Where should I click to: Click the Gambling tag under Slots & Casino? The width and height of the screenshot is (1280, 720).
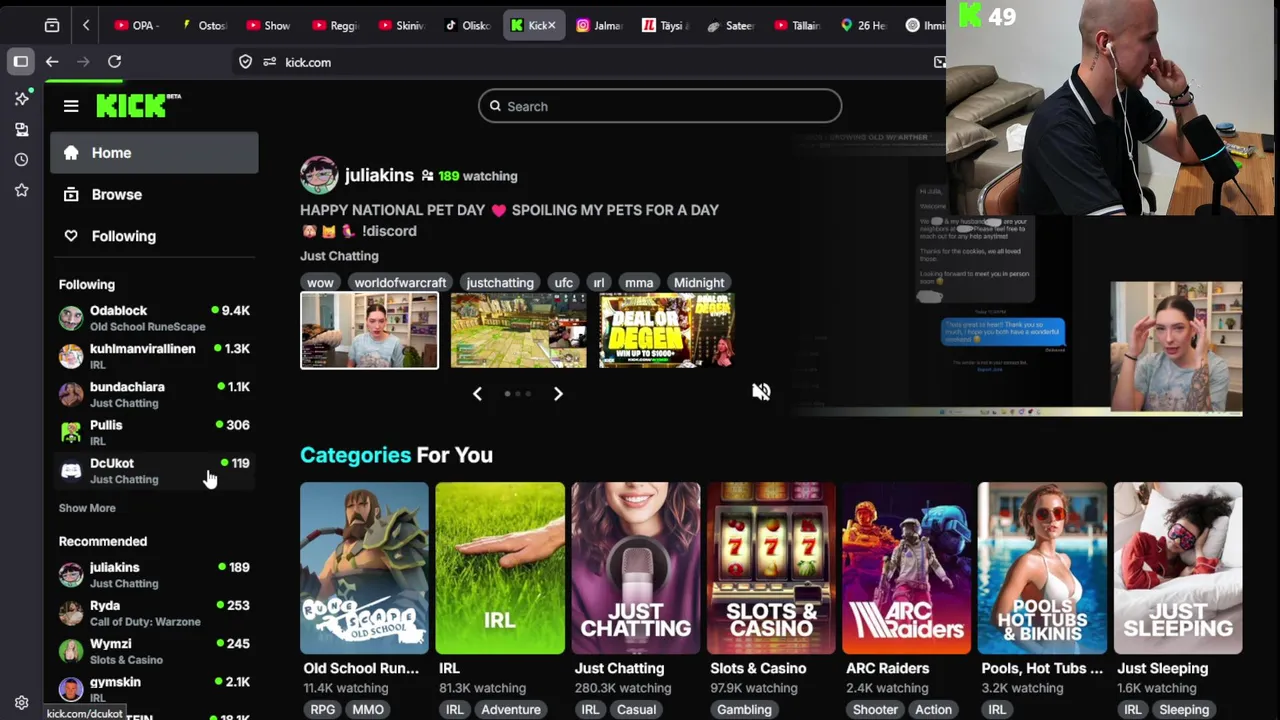(x=744, y=709)
